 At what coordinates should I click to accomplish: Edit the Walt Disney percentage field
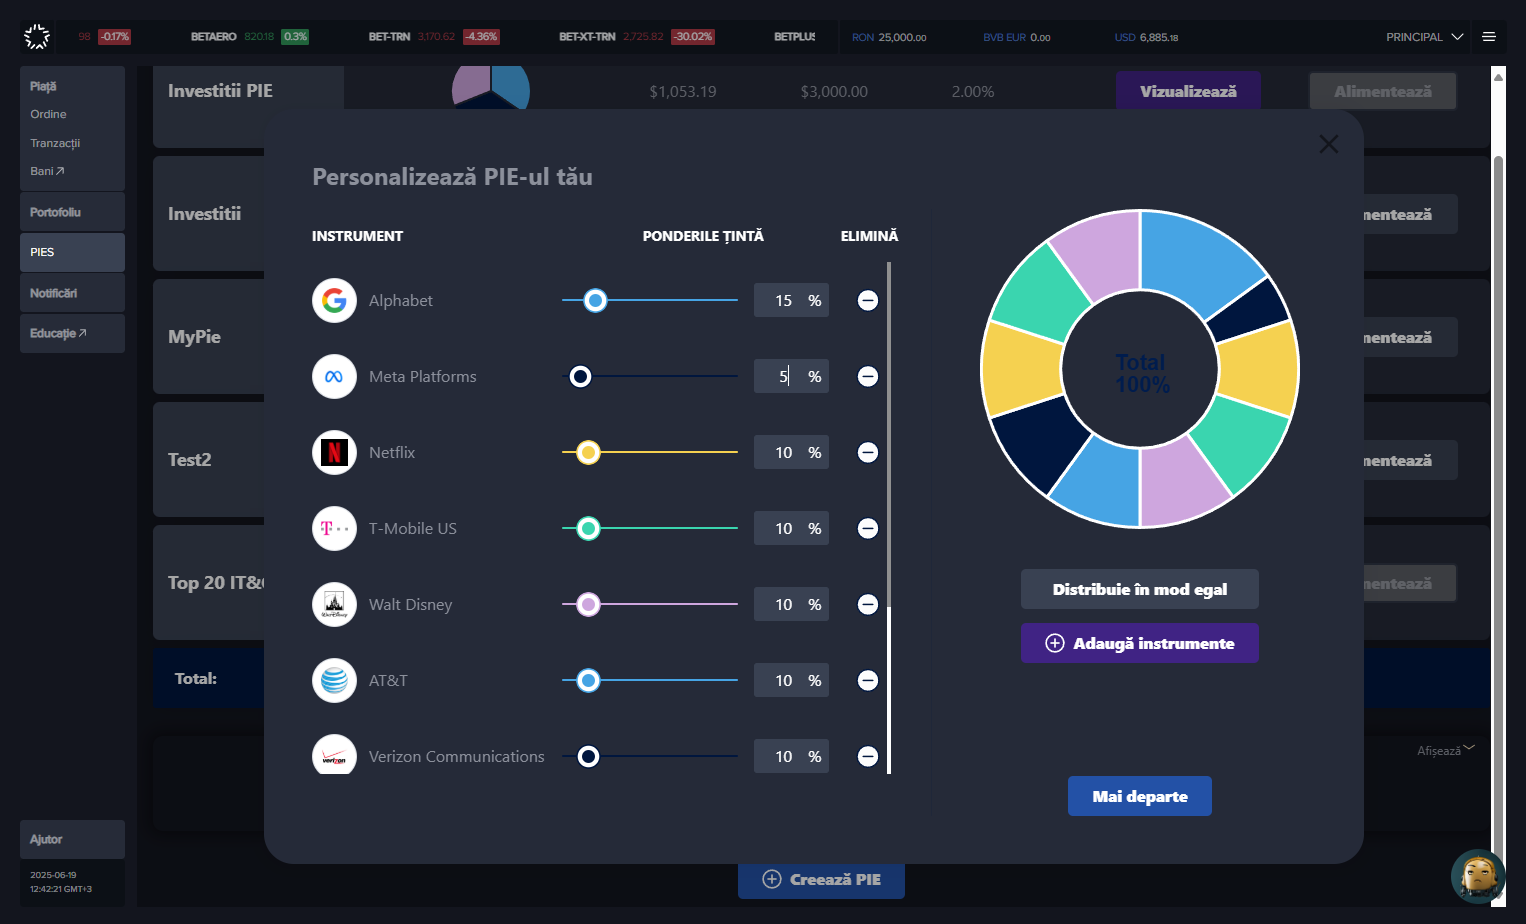pos(791,604)
